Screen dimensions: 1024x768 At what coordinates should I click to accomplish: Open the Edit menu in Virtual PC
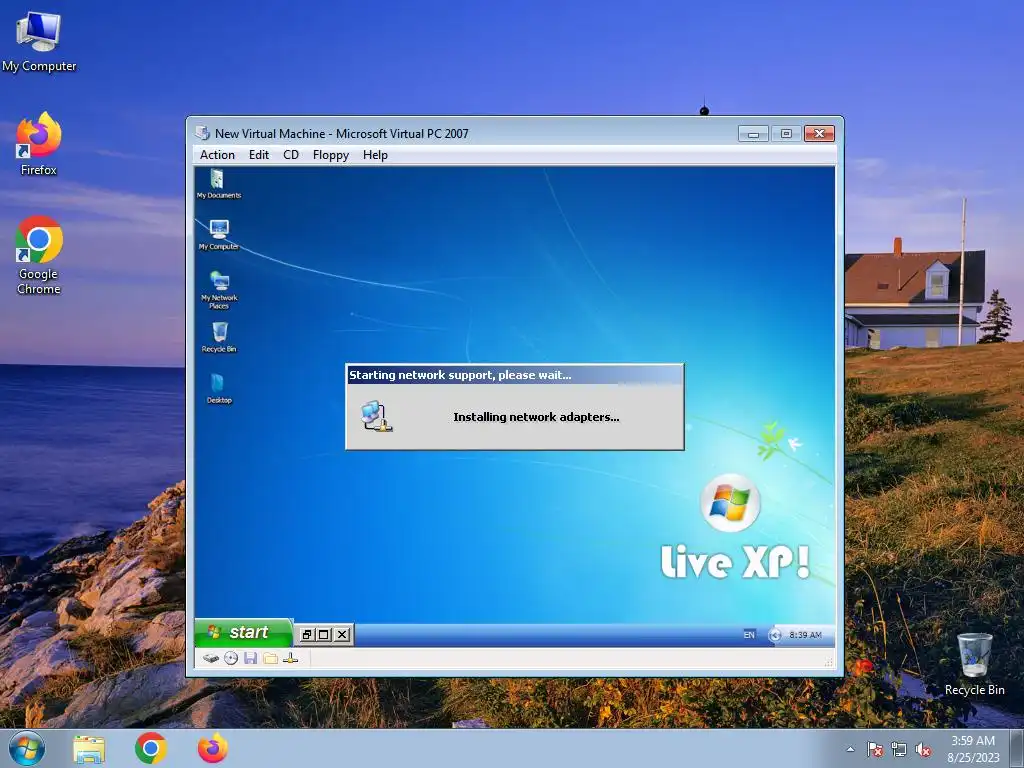pyautogui.click(x=259, y=155)
